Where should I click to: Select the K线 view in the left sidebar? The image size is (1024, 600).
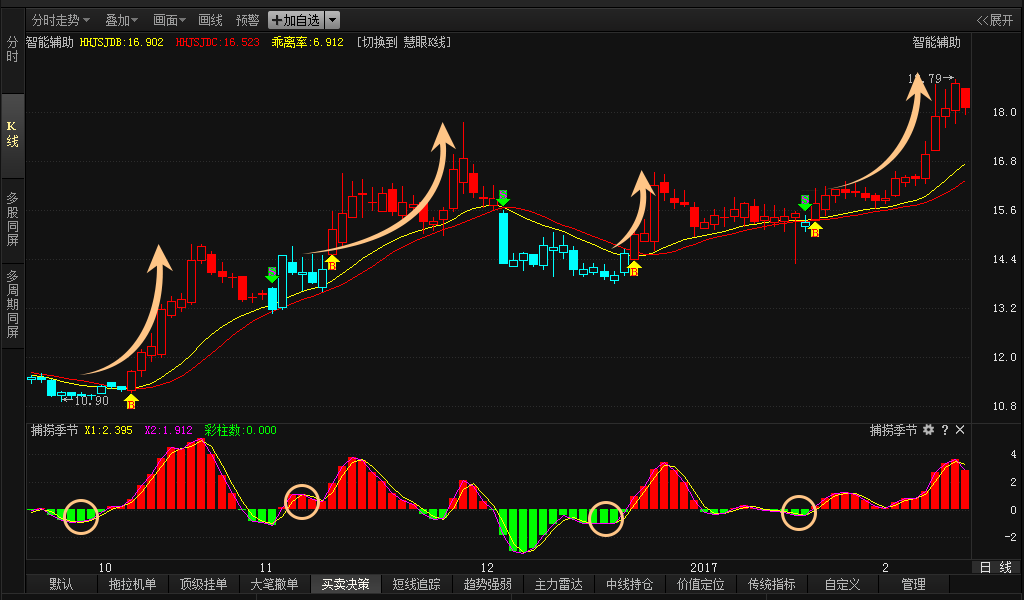12,134
